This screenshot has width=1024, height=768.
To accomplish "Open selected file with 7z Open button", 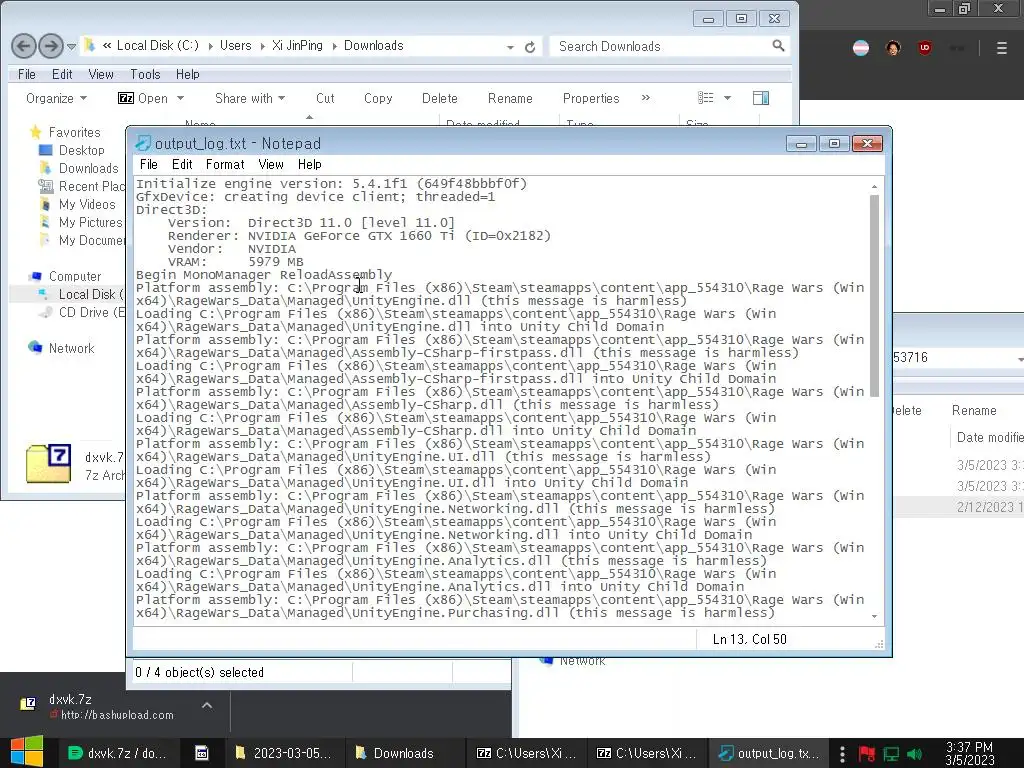I will (143, 99).
